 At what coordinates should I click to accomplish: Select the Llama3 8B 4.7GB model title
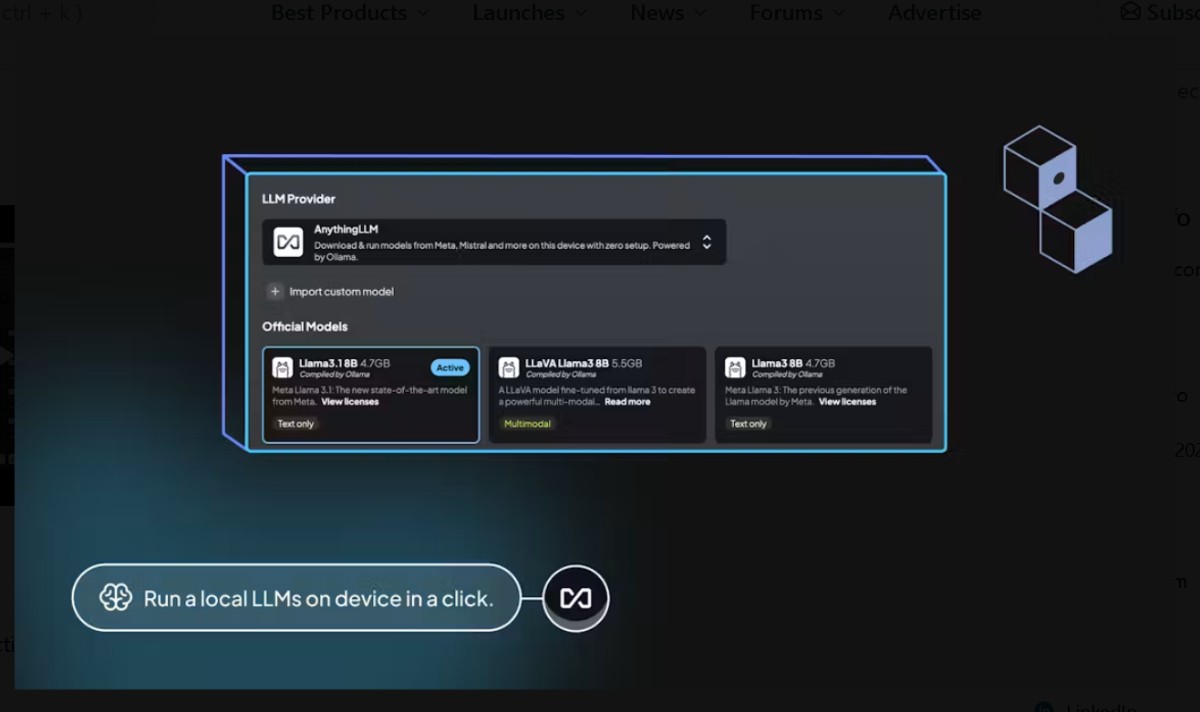pos(793,363)
